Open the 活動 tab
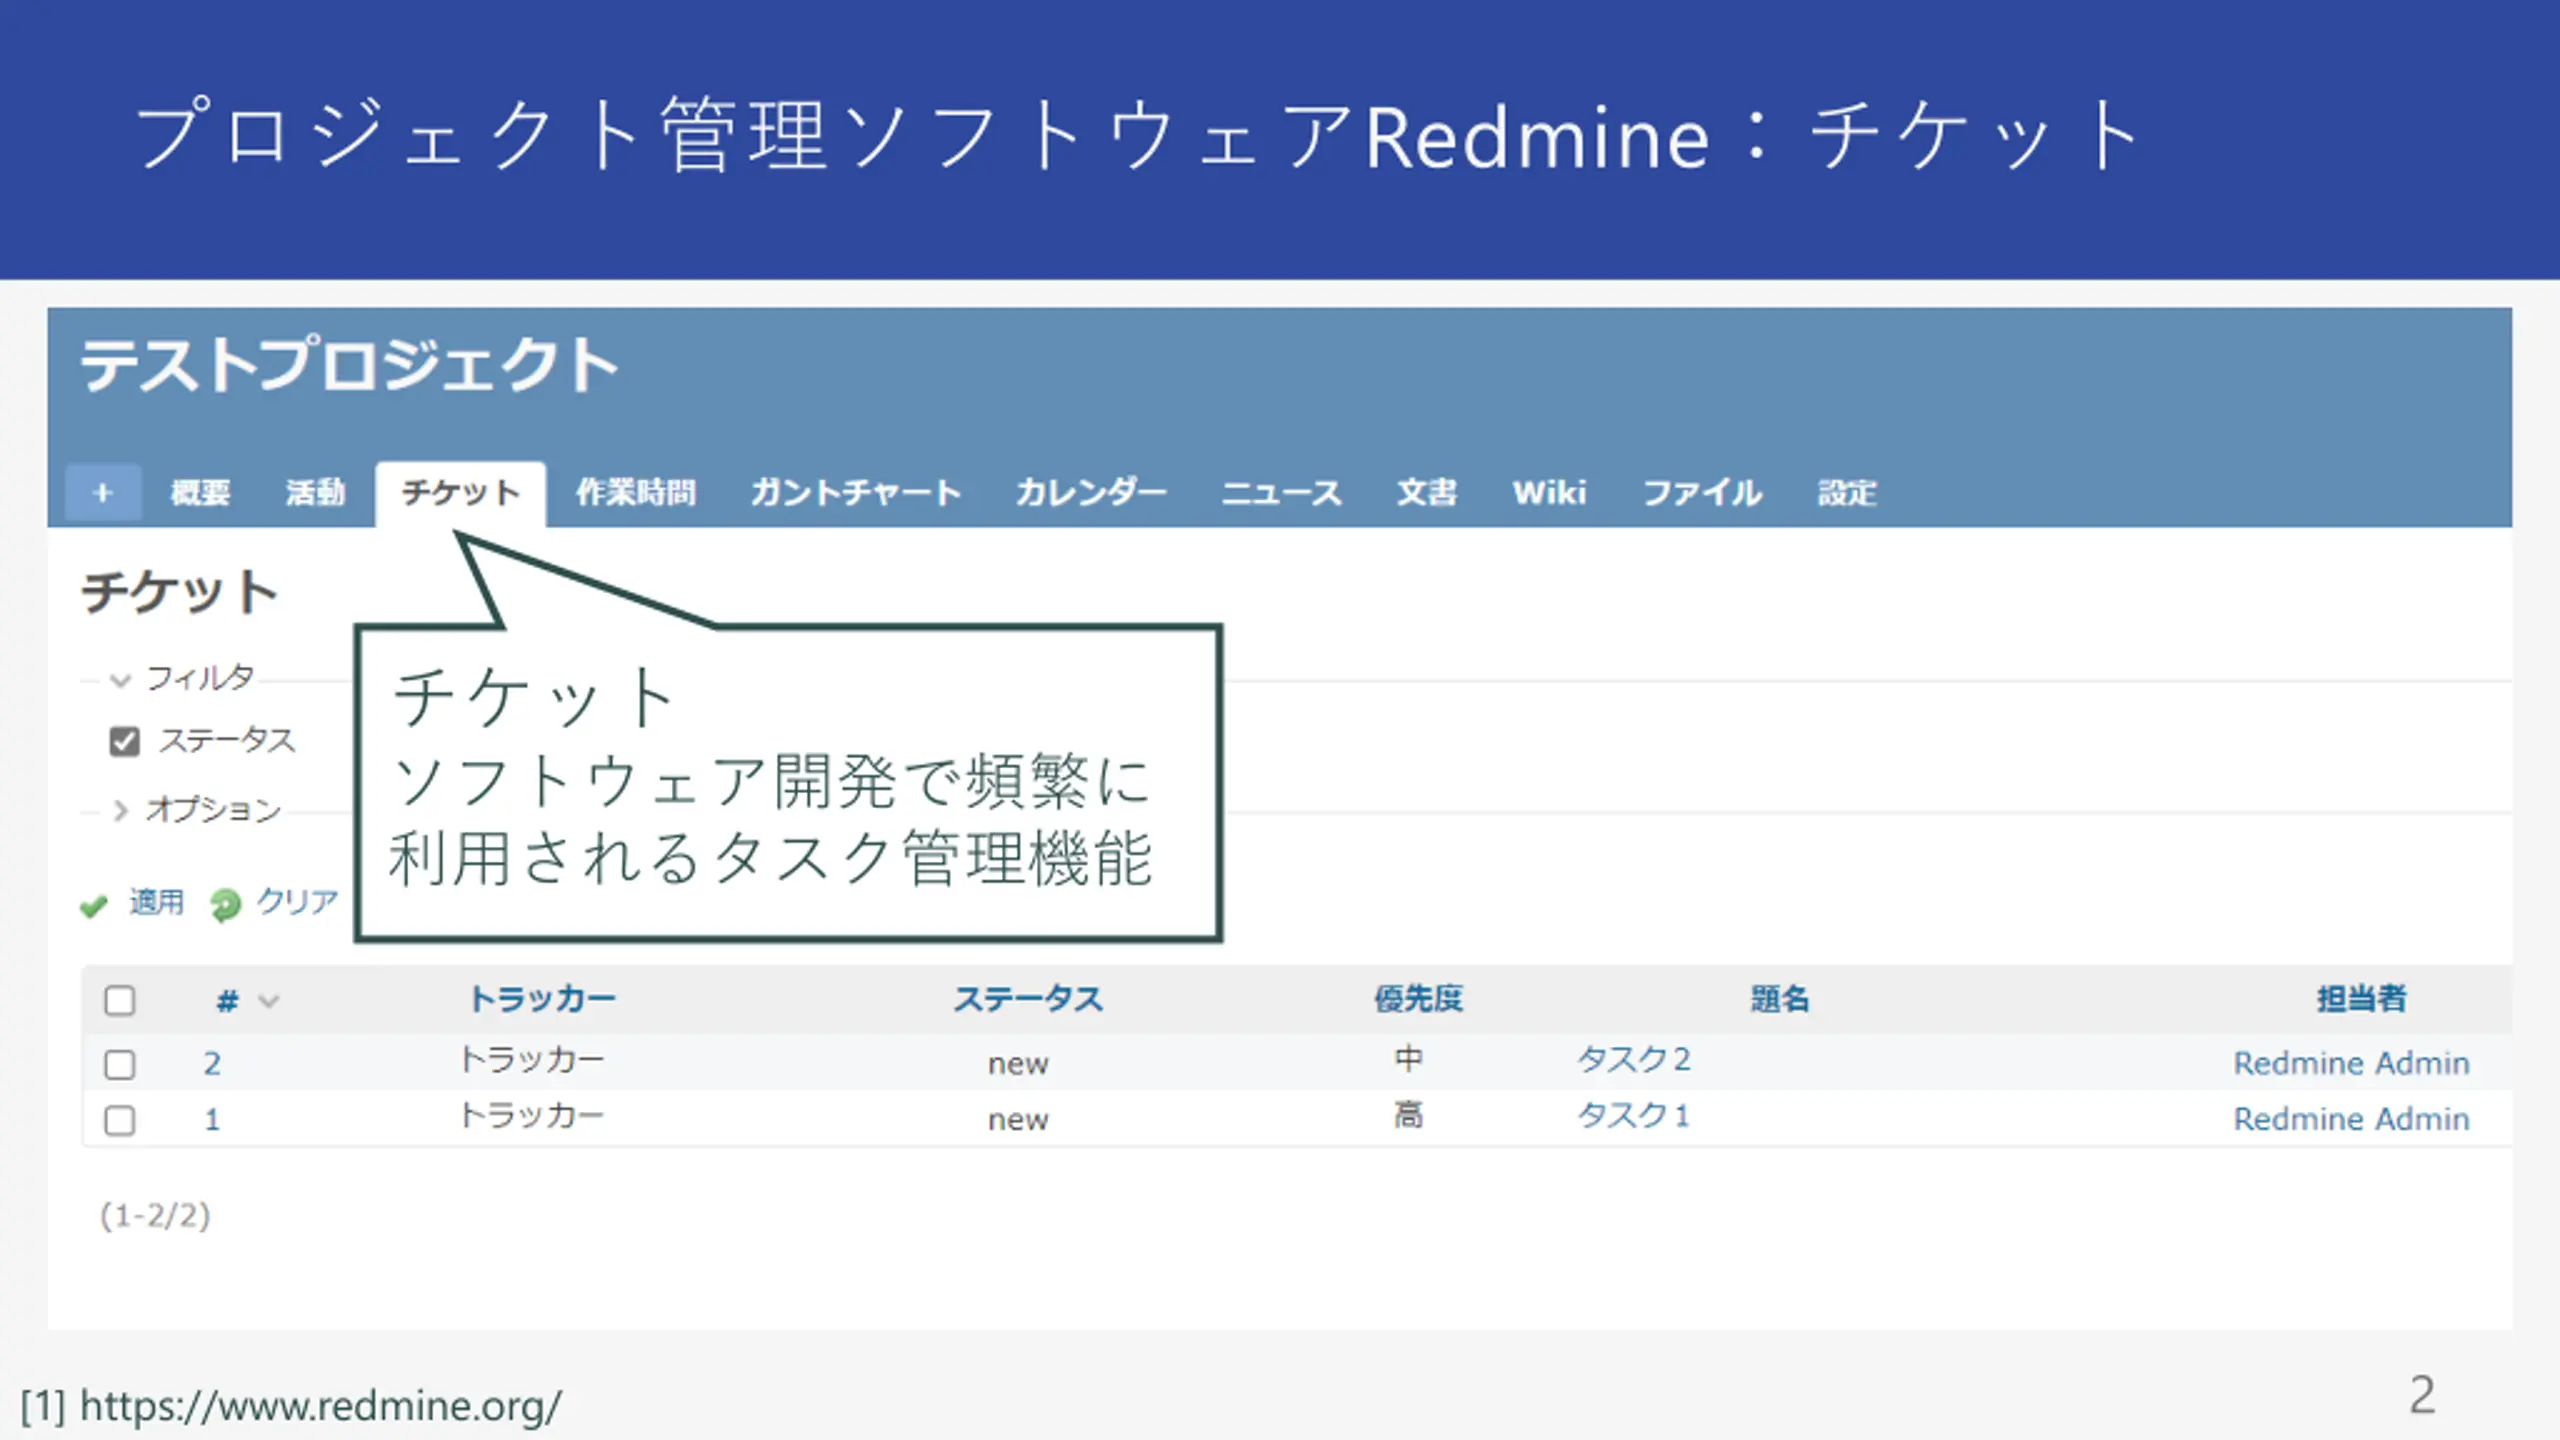The height and width of the screenshot is (1440, 2560). pyautogui.click(x=315, y=492)
